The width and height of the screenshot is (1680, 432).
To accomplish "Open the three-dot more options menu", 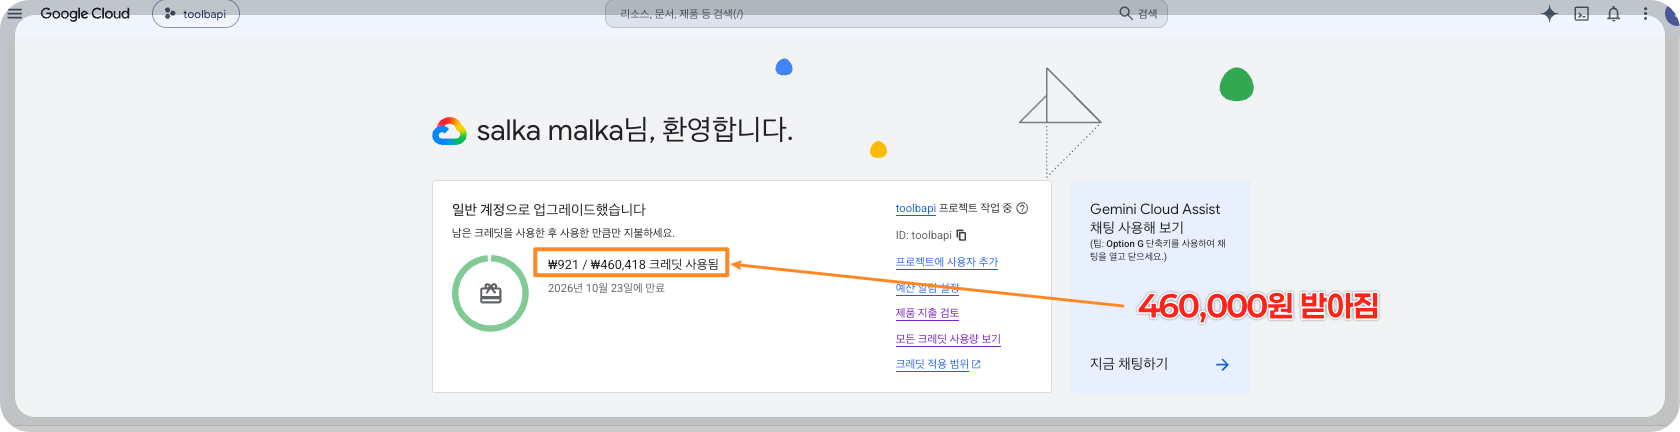I will tap(1645, 14).
